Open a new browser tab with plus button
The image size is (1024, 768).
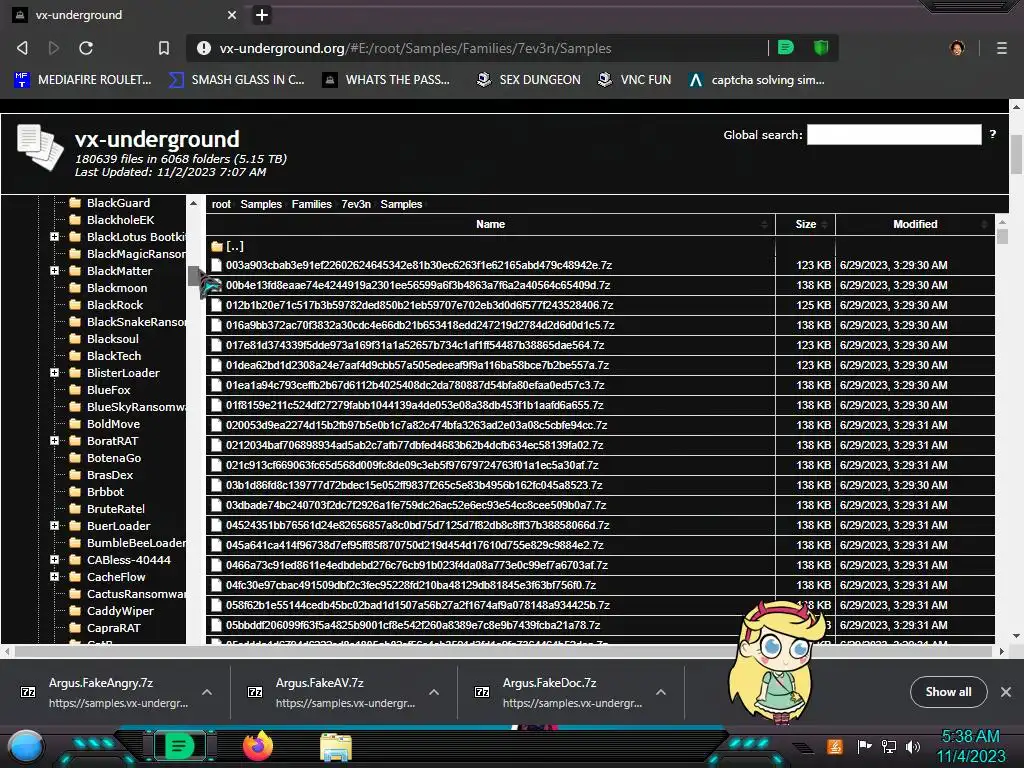point(262,15)
